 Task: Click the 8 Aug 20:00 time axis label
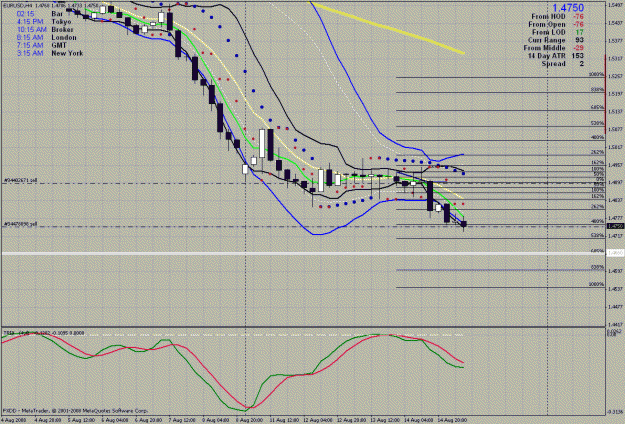click(250, 420)
